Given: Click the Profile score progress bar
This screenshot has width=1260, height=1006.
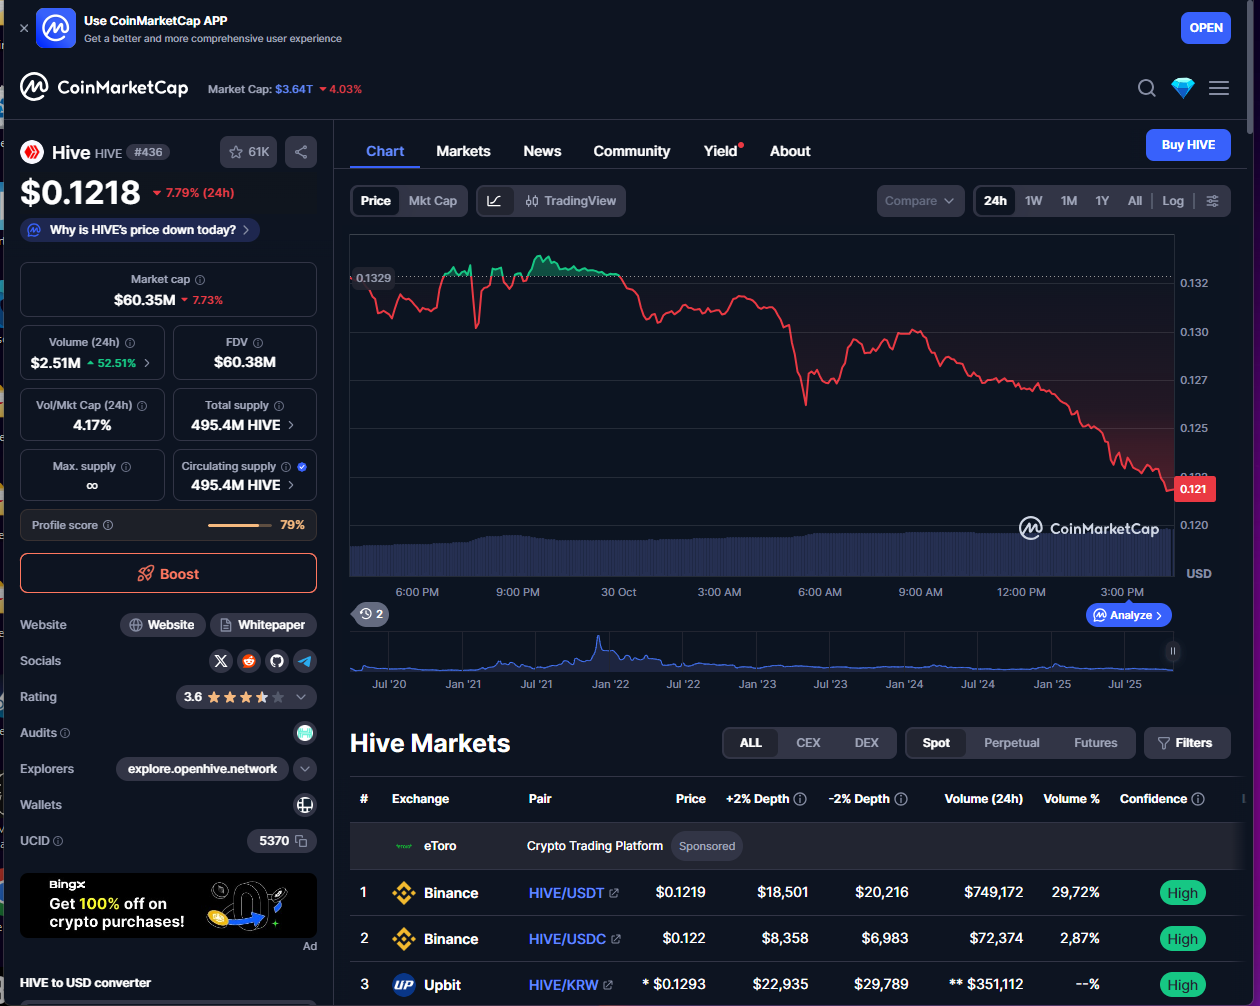Looking at the screenshot, I should (239, 525).
